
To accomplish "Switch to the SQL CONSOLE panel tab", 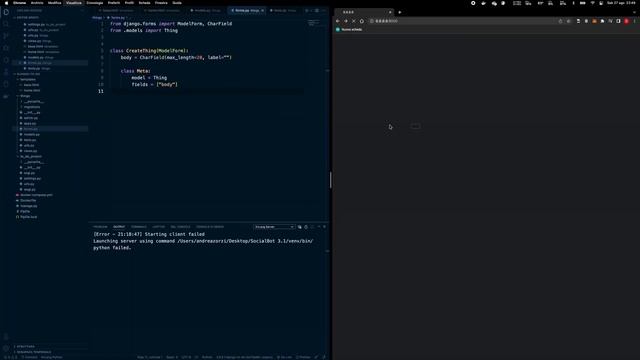I will point(180,227).
